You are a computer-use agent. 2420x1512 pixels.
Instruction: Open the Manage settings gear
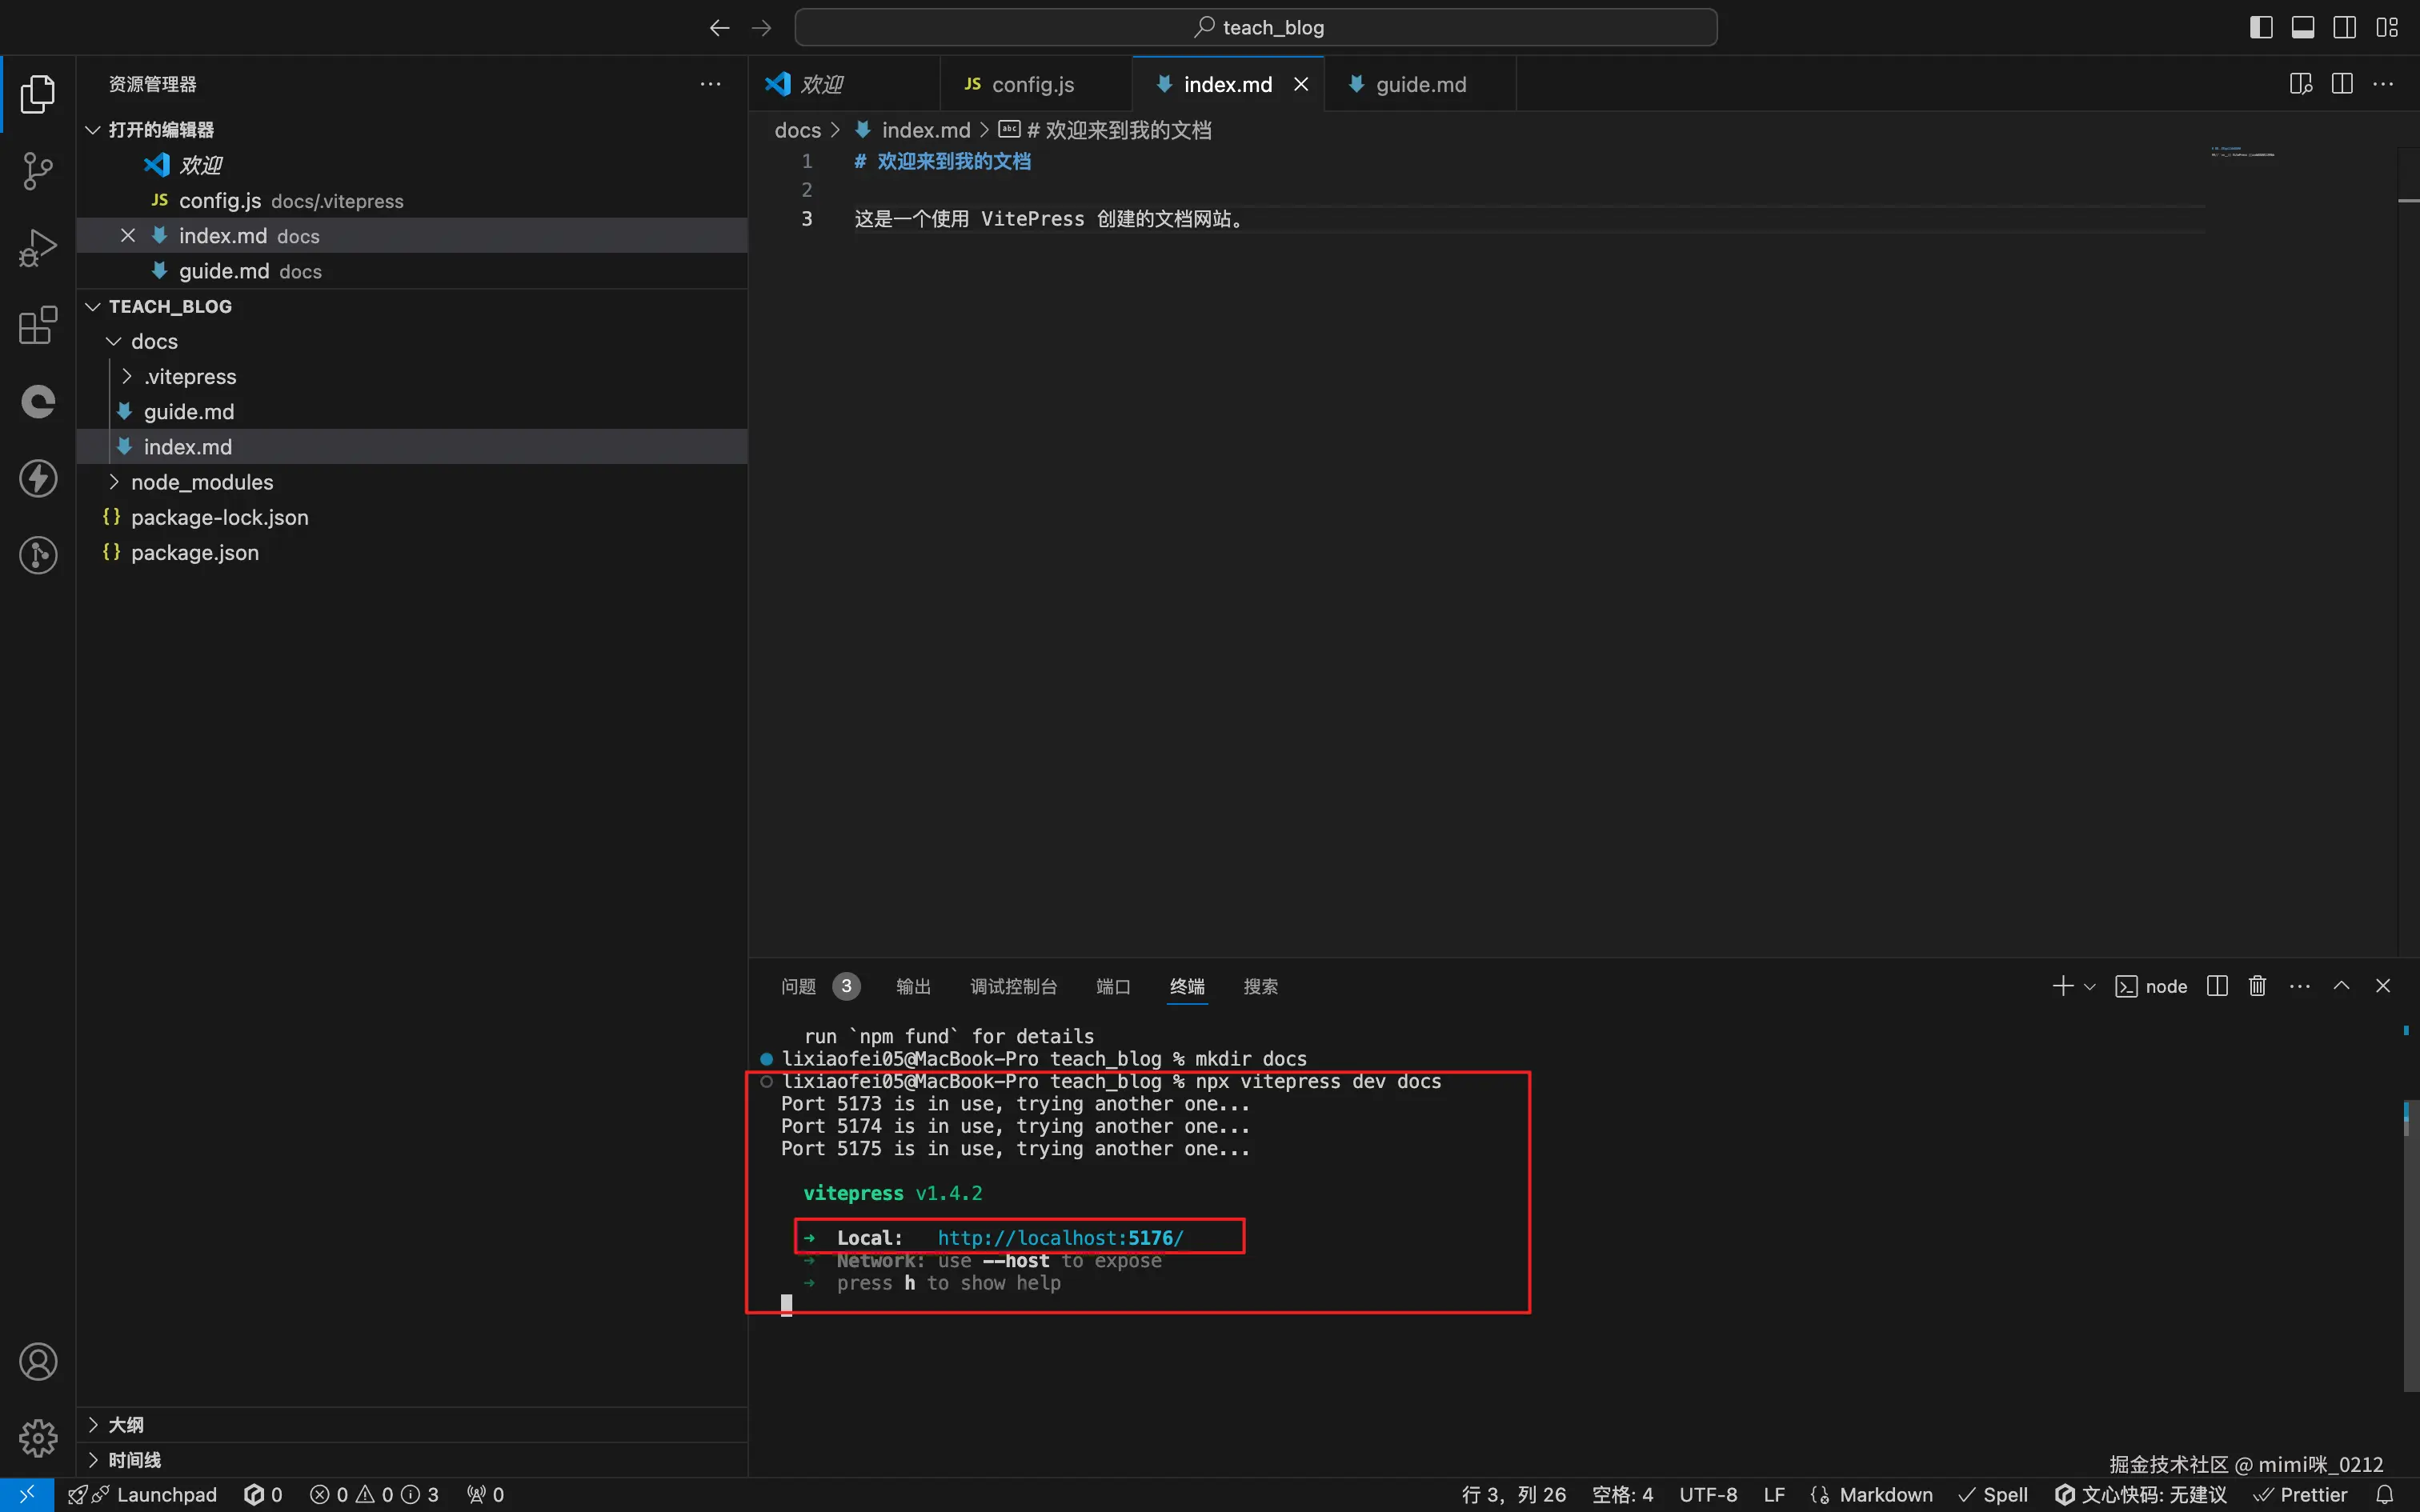click(38, 1438)
